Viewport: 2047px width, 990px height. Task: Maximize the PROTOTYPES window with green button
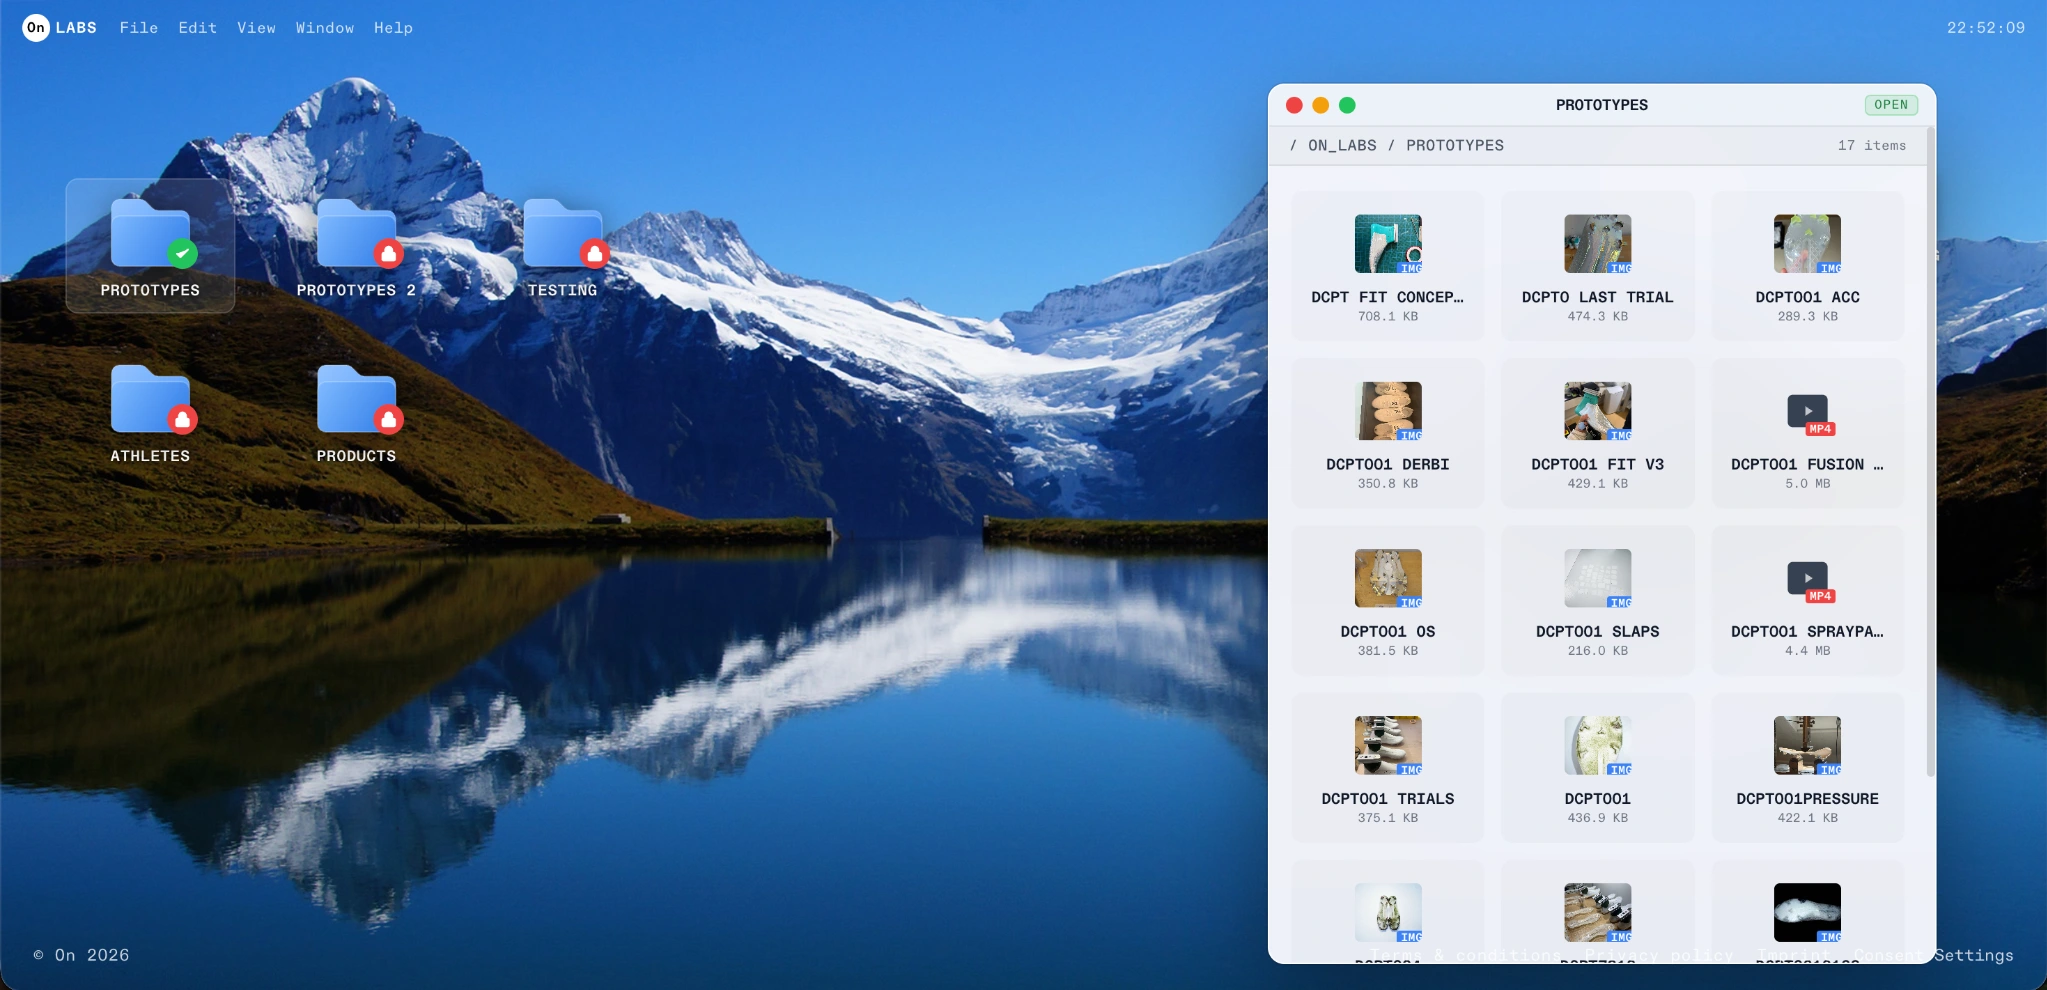1347,105
